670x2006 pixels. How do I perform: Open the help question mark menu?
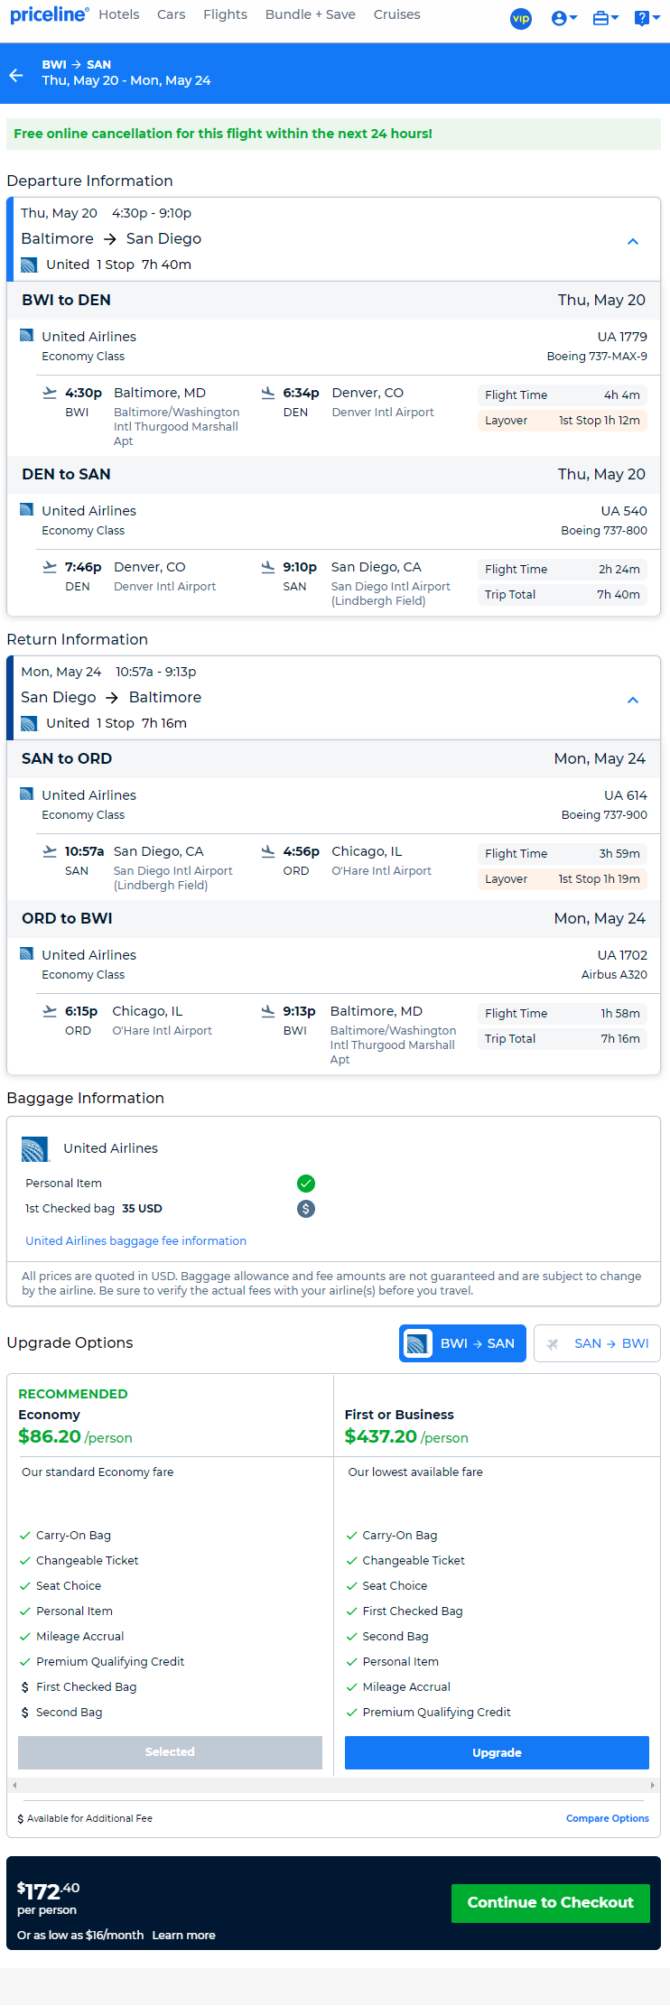click(x=646, y=18)
